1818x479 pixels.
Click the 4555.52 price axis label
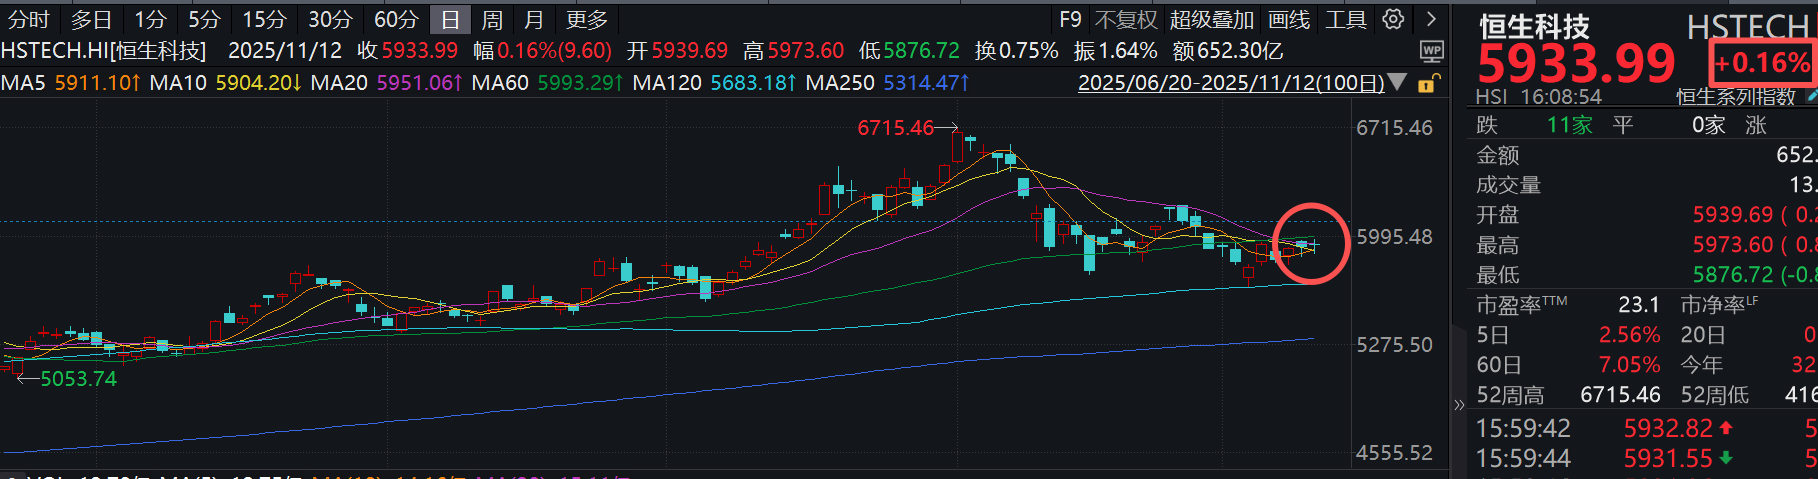1394,453
